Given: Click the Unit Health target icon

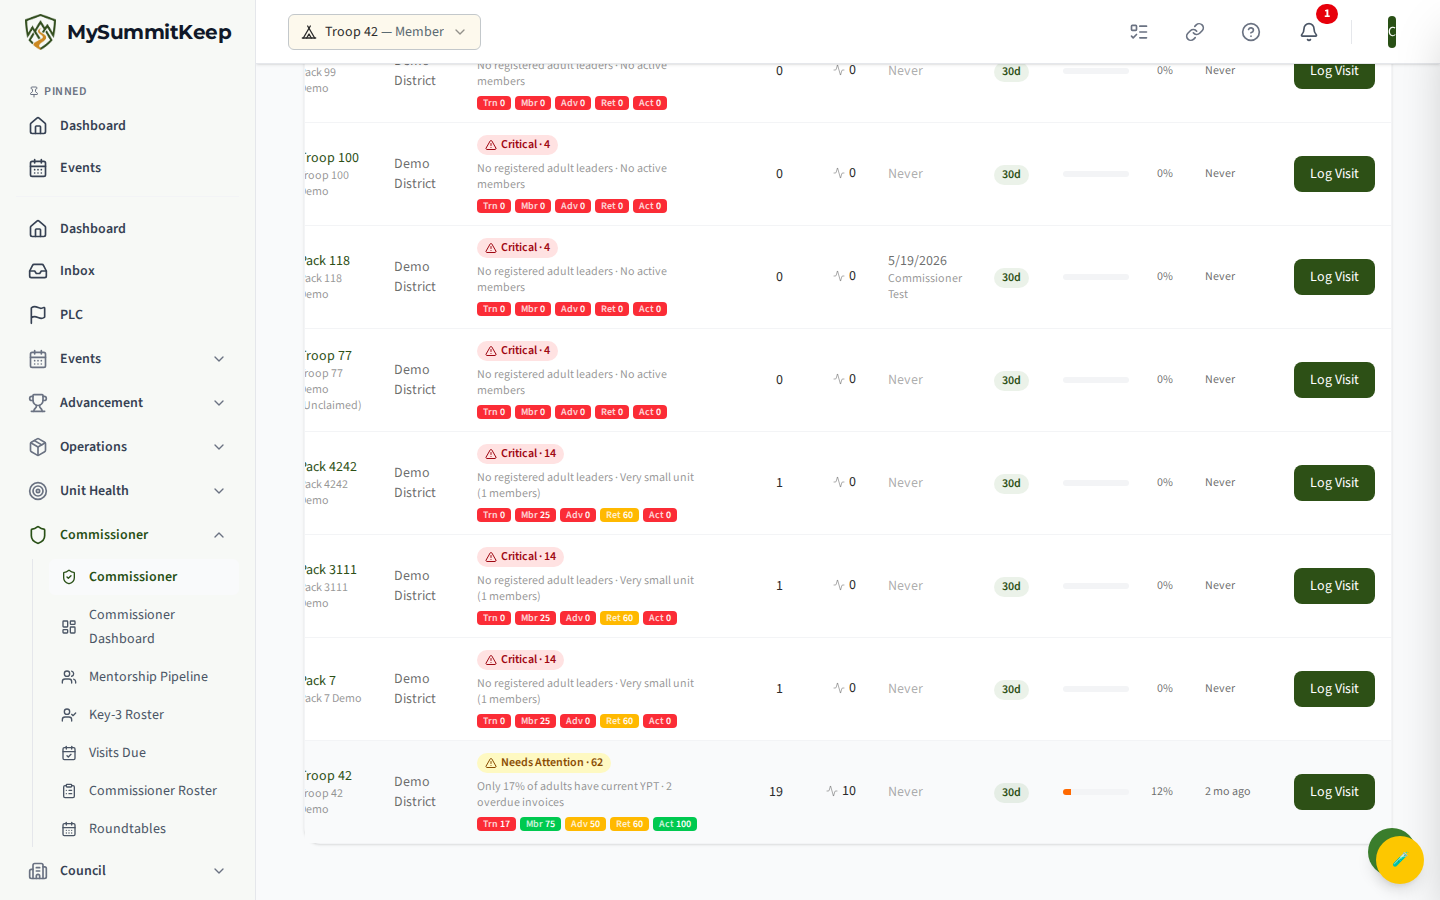Looking at the screenshot, I should (38, 491).
